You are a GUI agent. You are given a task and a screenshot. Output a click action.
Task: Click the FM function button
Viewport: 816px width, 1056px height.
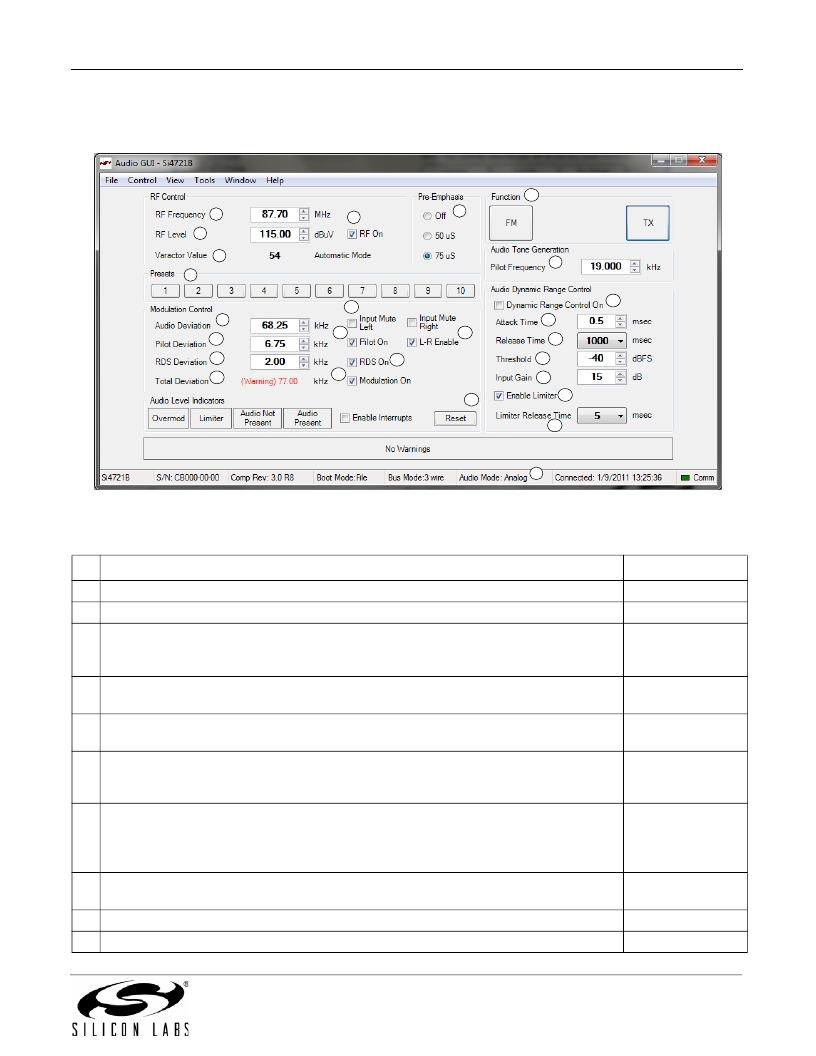(x=511, y=223)
